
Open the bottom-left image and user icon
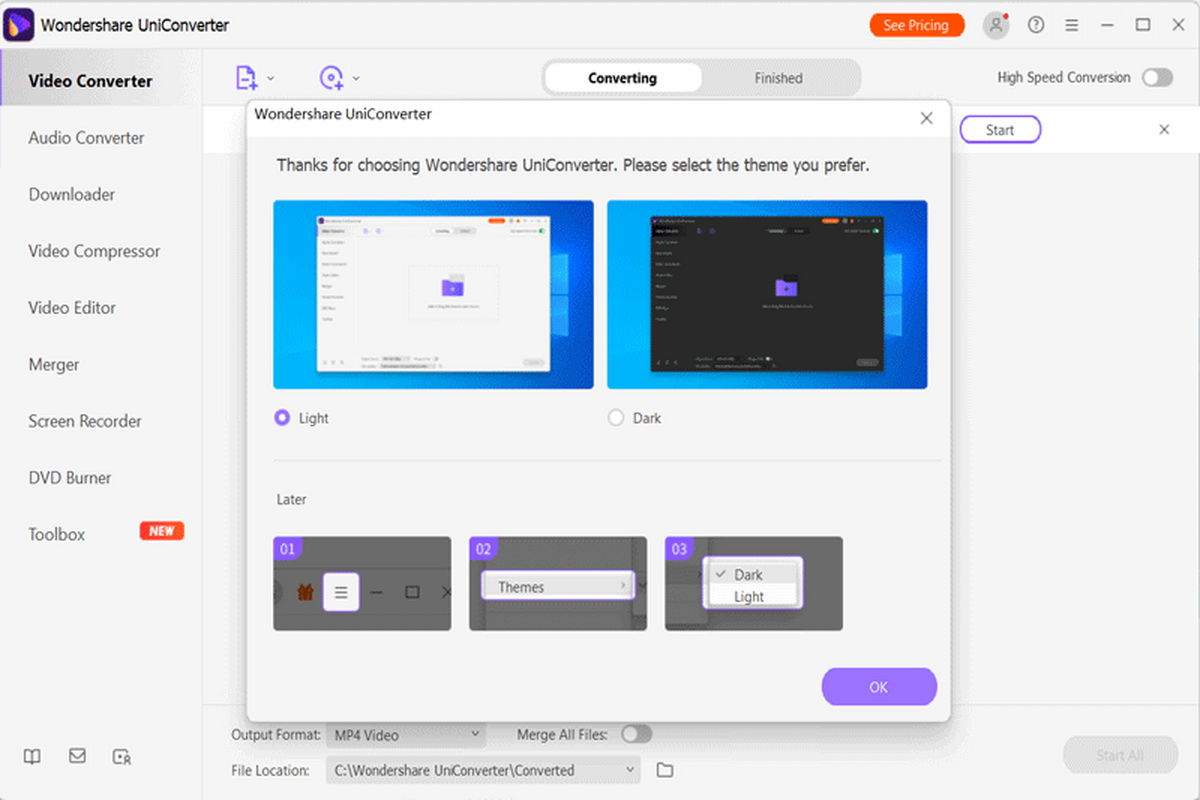pos(123,757)
